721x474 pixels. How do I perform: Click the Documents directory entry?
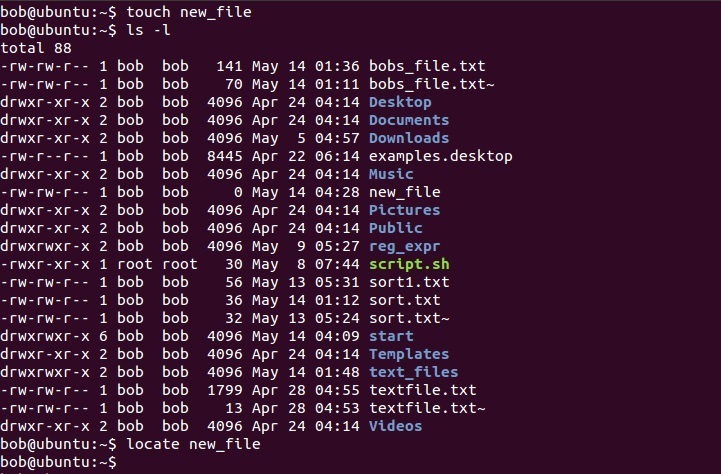click(x=409, y=120)
